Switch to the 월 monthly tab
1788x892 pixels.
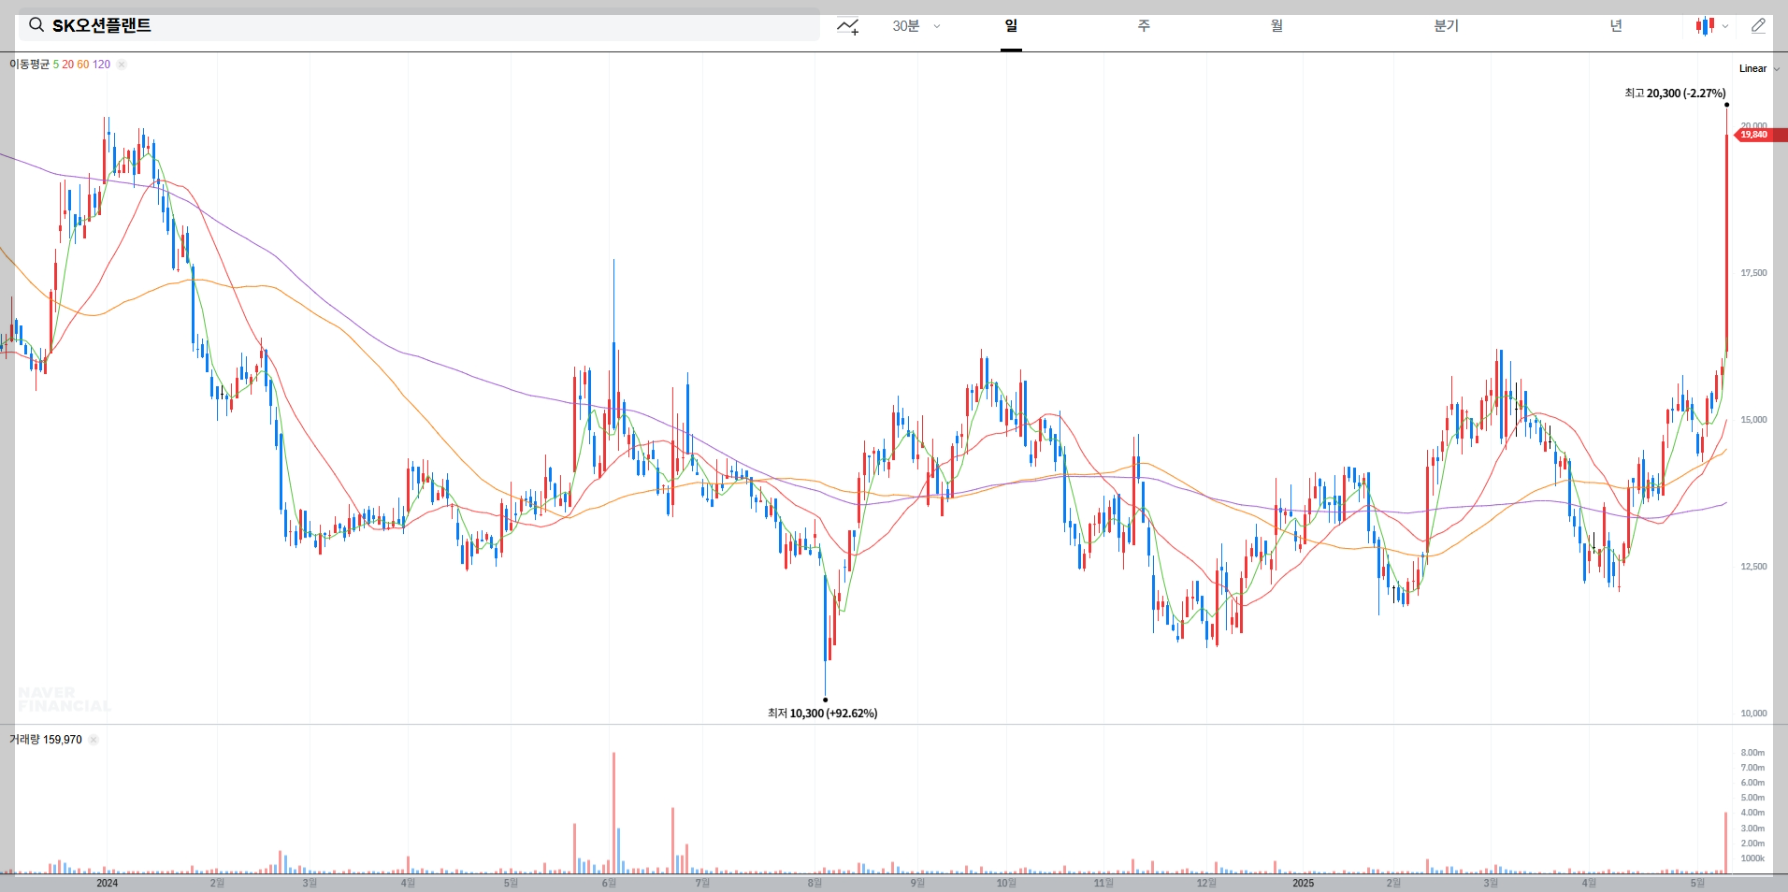tap(1277, 26)
